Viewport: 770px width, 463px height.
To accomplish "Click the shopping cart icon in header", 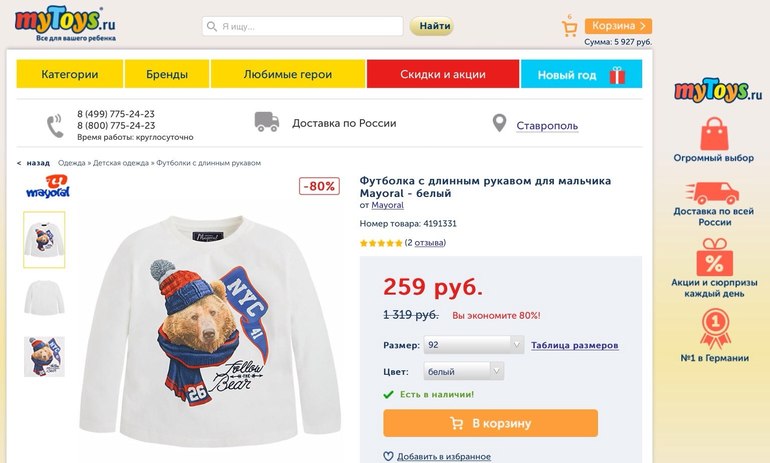I will click(x=570, y=28).
